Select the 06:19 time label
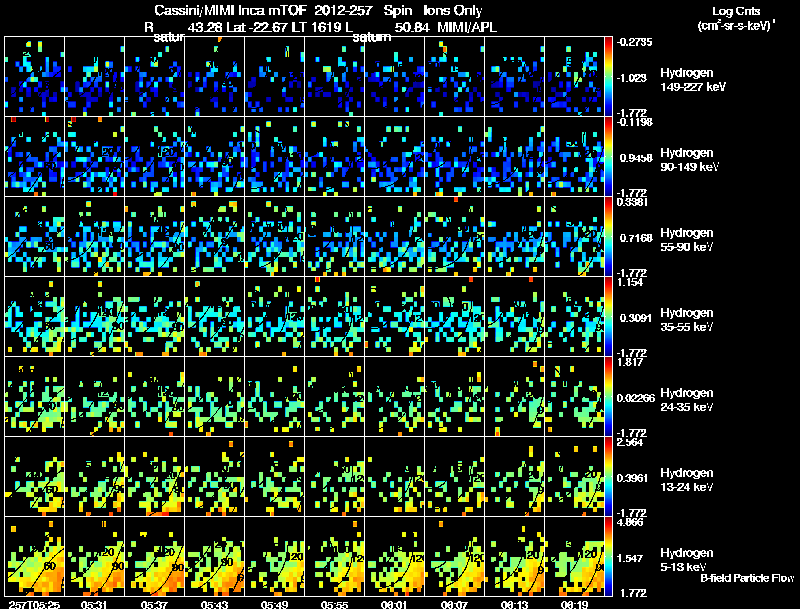 [x=574, y=604]
